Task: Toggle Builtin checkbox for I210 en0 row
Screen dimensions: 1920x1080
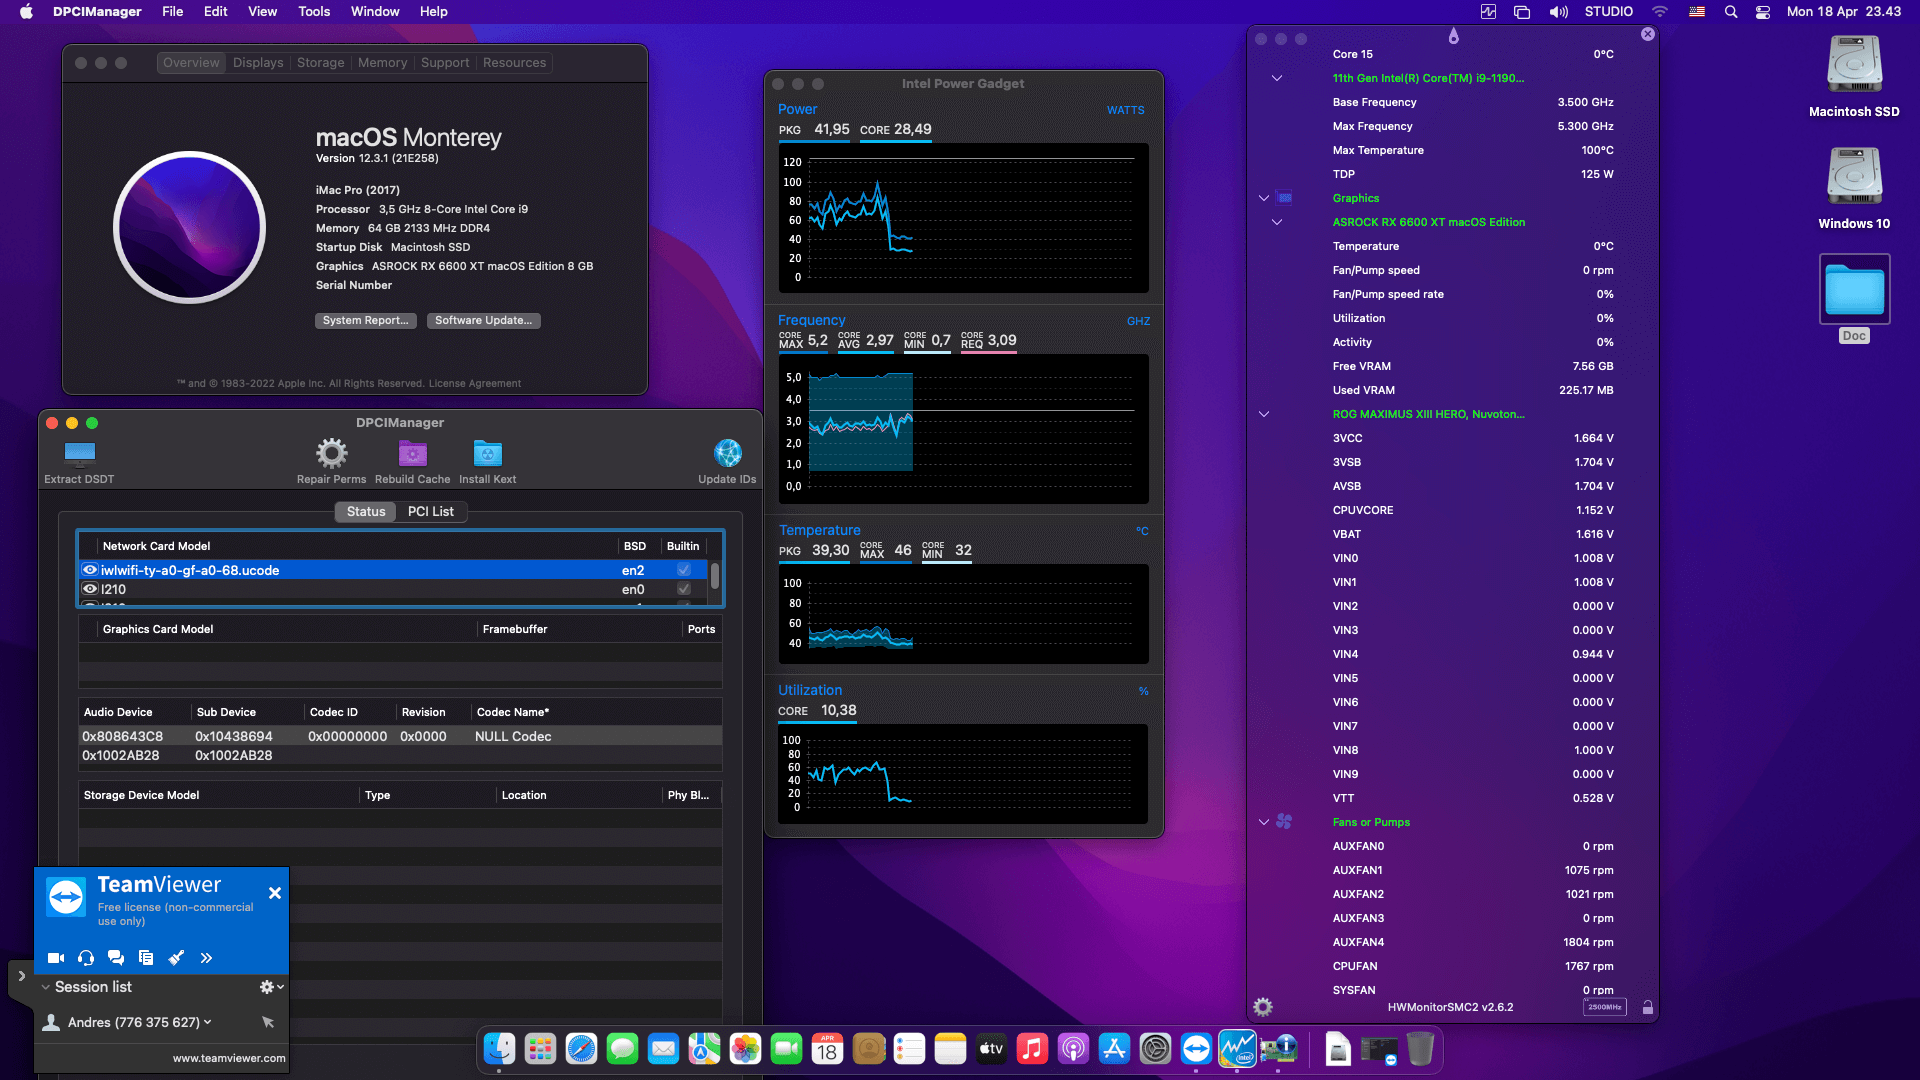Action: click(x=684, y=589)
